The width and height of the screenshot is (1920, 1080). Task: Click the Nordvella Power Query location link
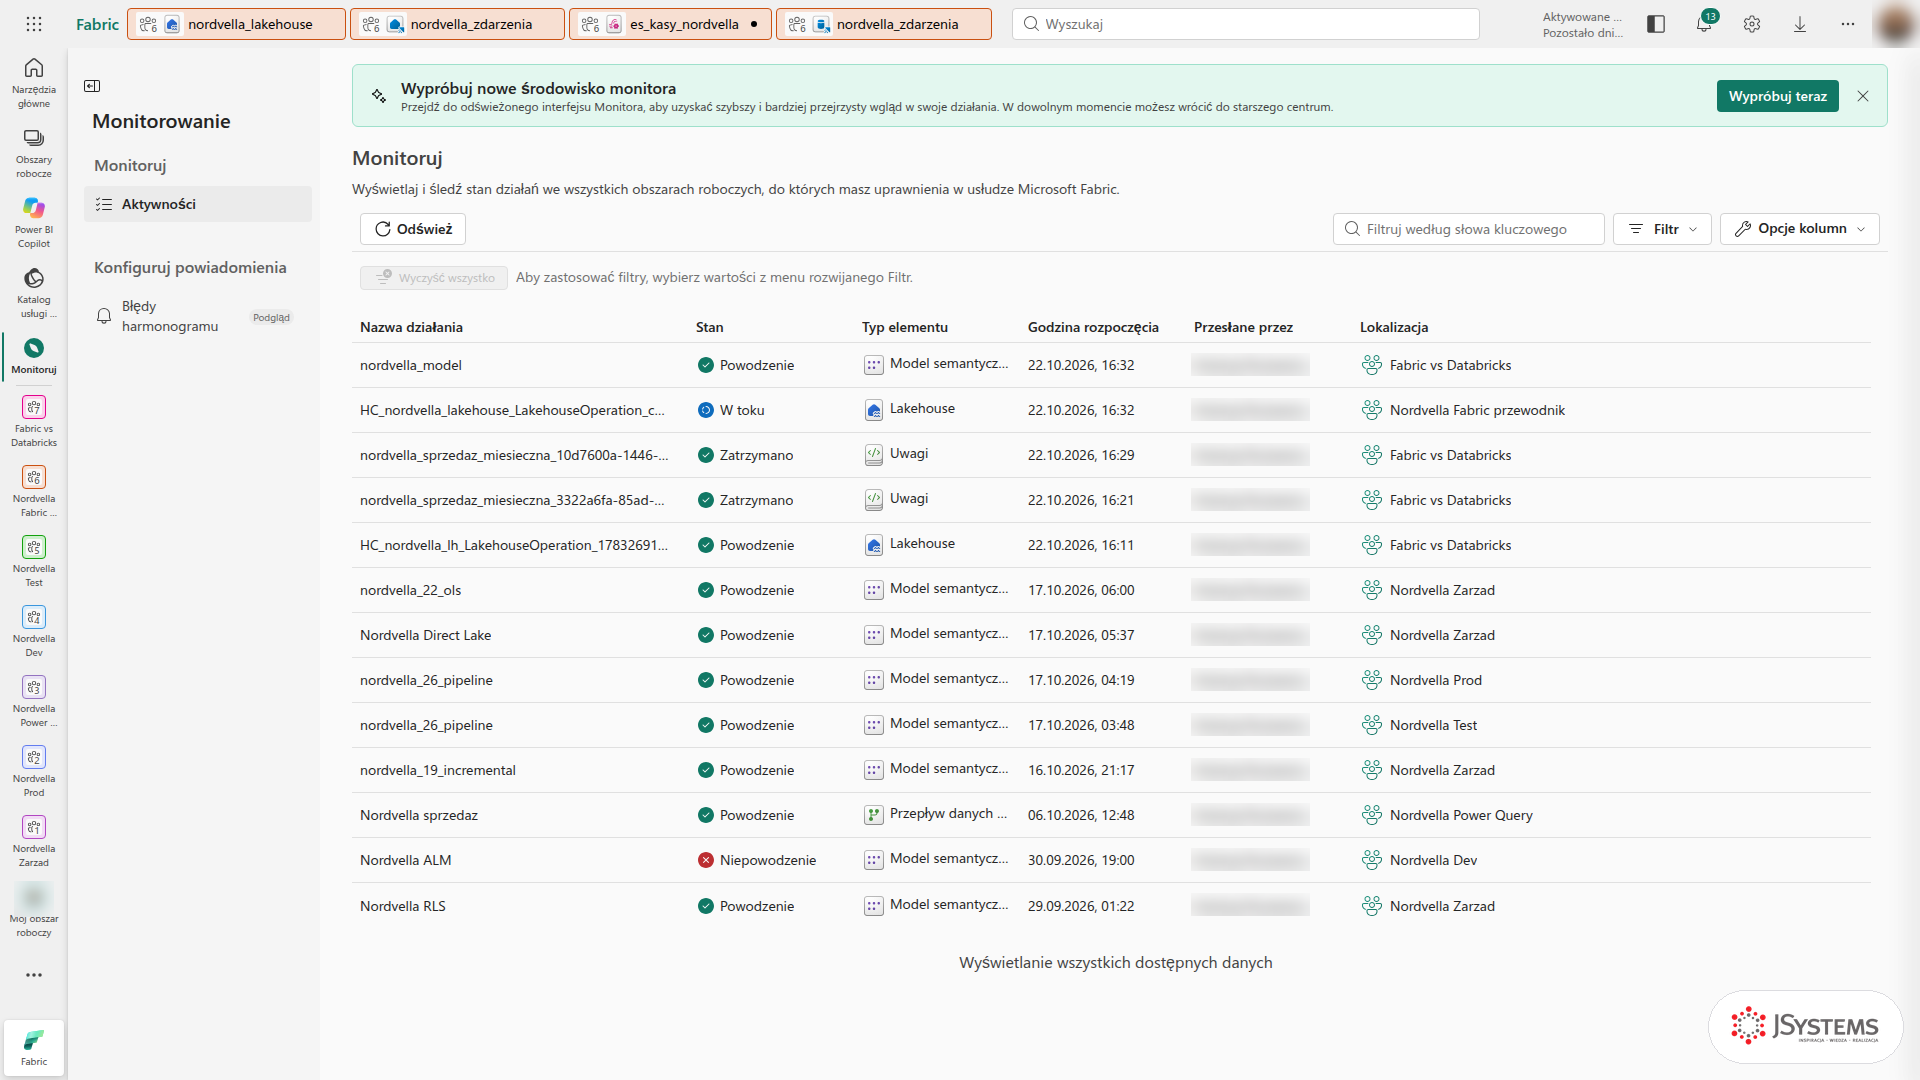(1461, 815)
